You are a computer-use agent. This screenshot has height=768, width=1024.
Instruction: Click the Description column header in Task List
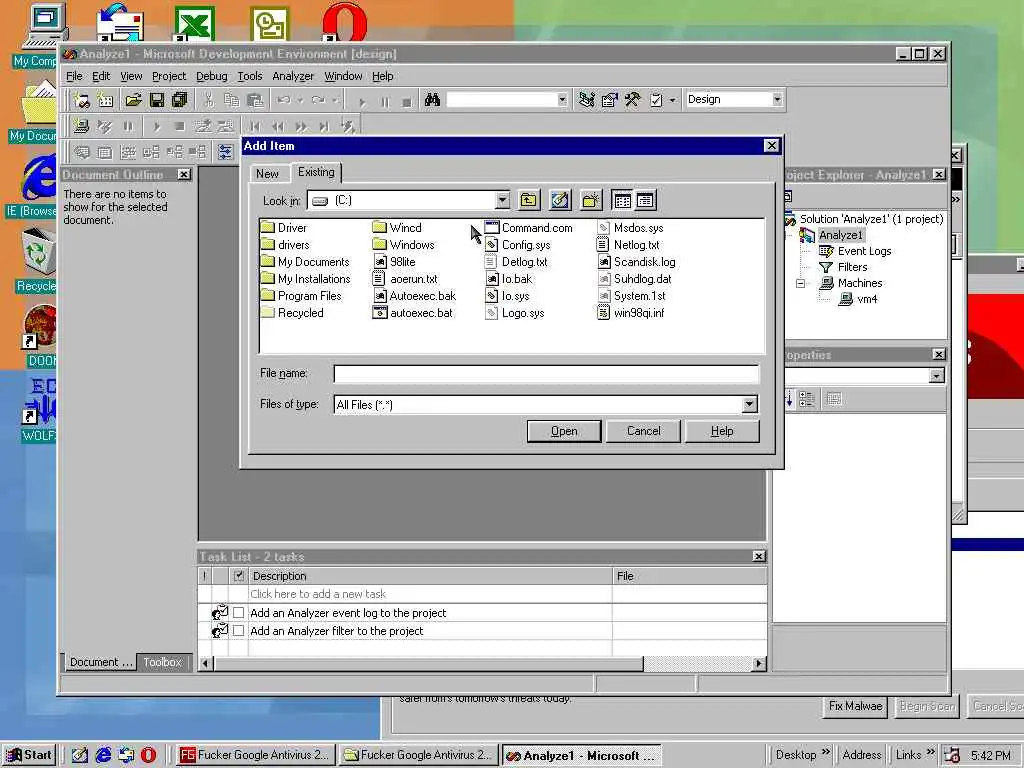(x=430, y=576)
